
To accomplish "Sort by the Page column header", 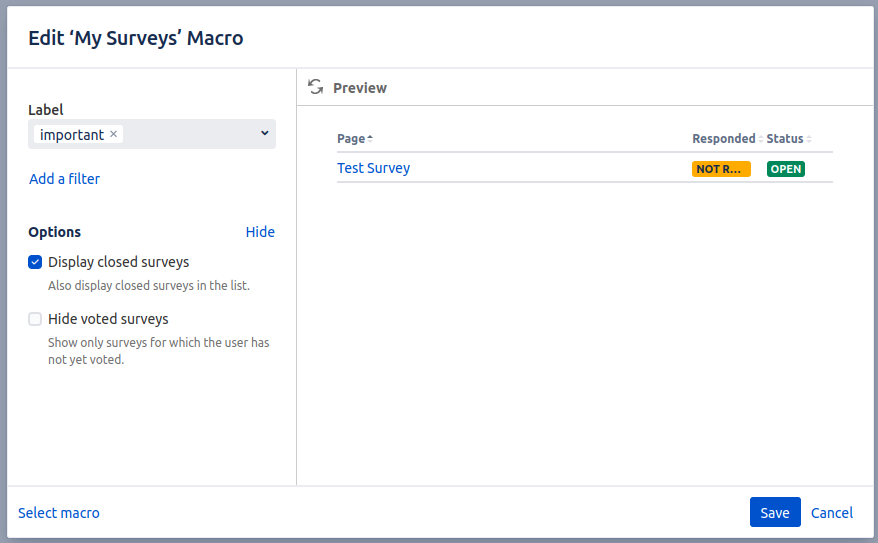I will (351, 139).
